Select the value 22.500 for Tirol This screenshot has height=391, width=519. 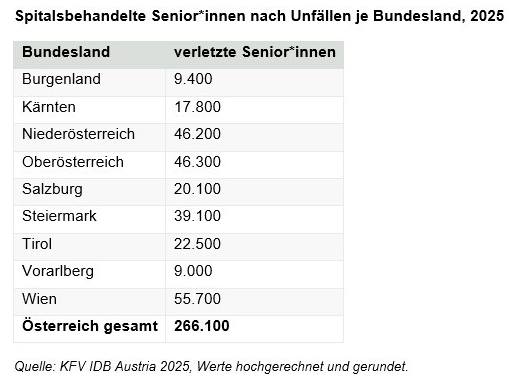197,244
